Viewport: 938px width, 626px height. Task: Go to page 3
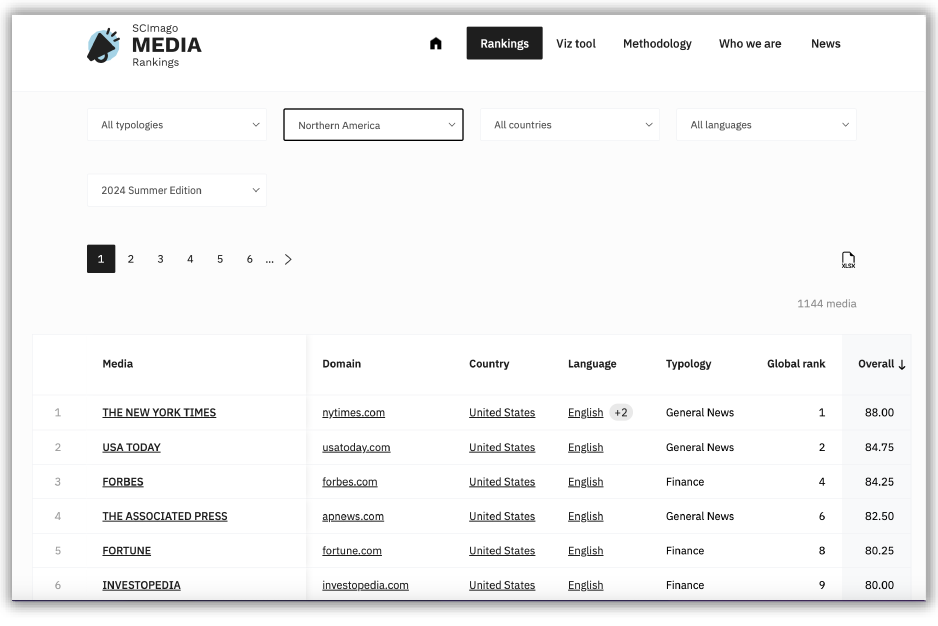160,259
